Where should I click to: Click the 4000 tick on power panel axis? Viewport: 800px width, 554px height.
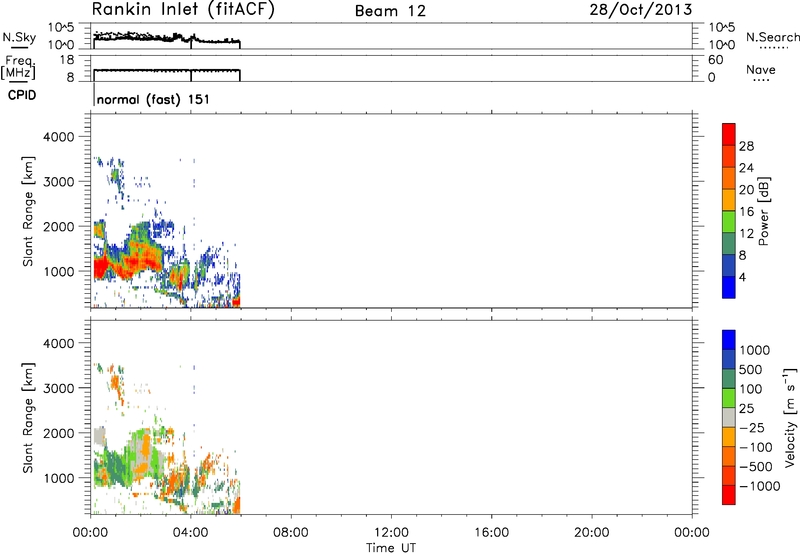point(58,137)
